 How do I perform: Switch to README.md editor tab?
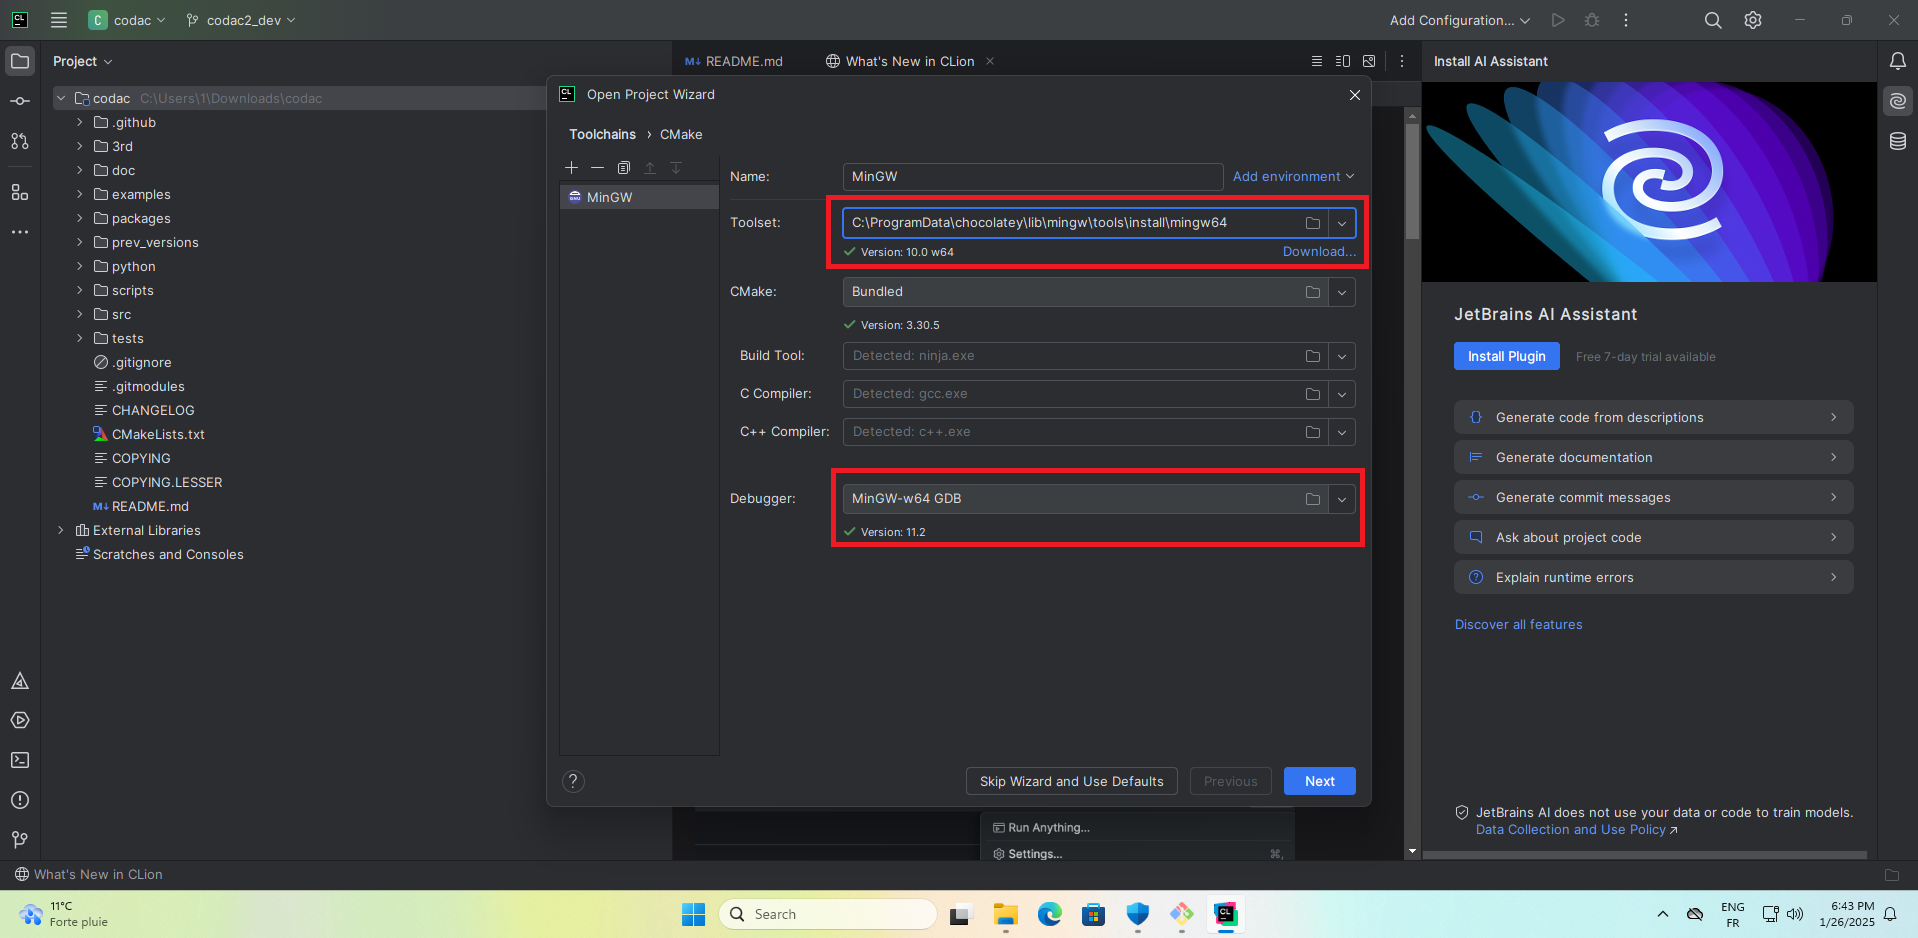click(x=734, y=61)
